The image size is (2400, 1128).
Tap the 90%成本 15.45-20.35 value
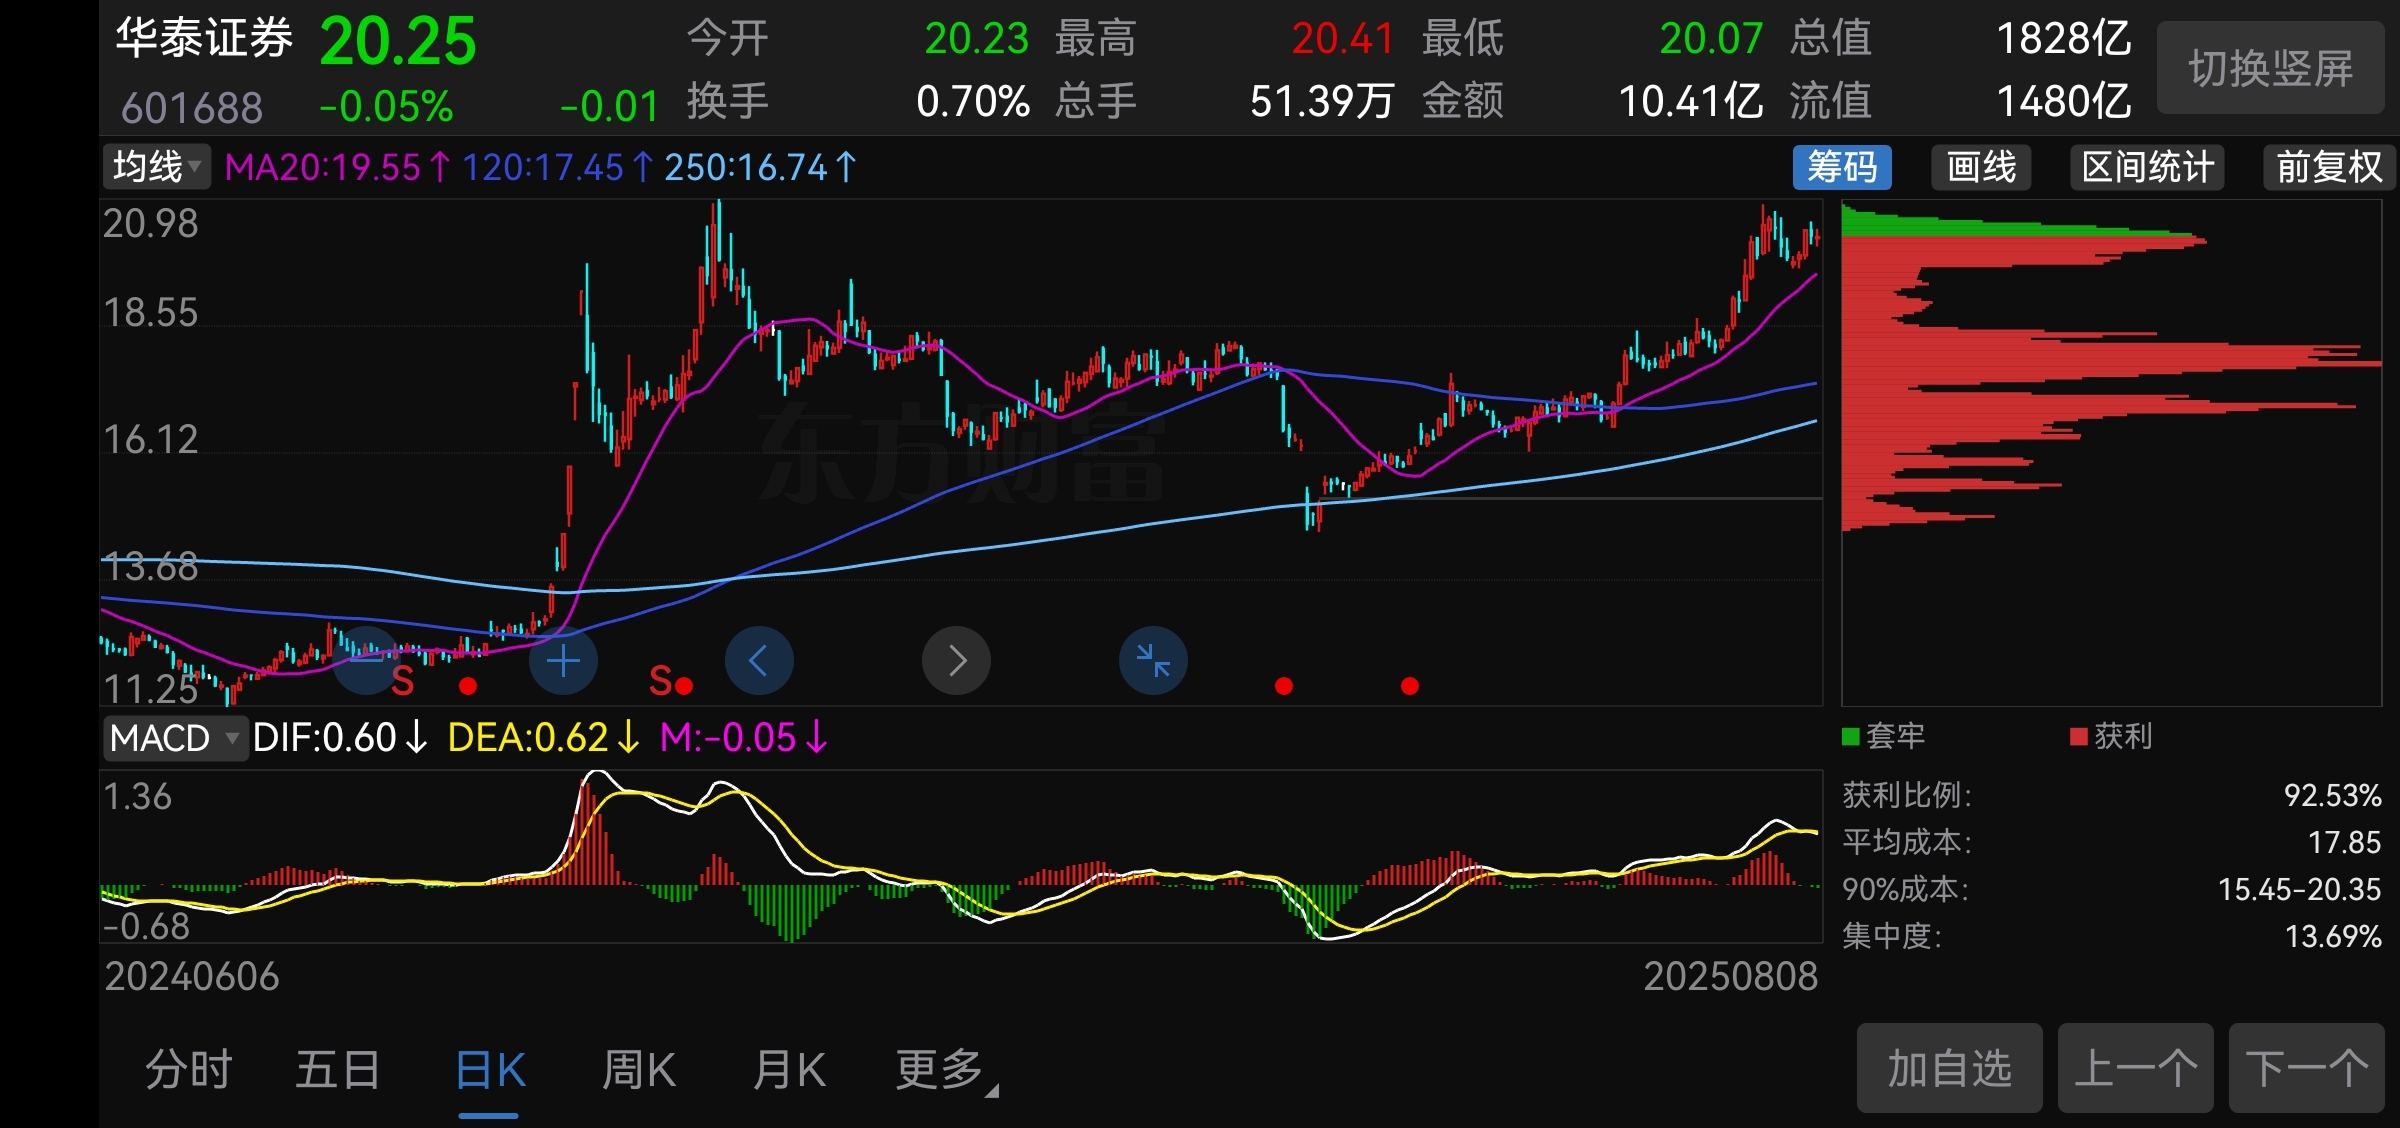click(2299, 889)
